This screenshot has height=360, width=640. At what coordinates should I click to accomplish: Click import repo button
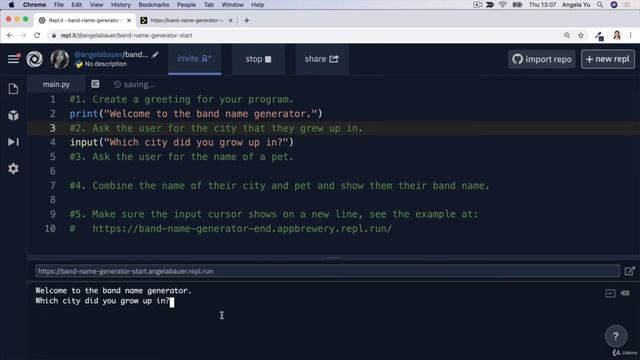[542, 59]
